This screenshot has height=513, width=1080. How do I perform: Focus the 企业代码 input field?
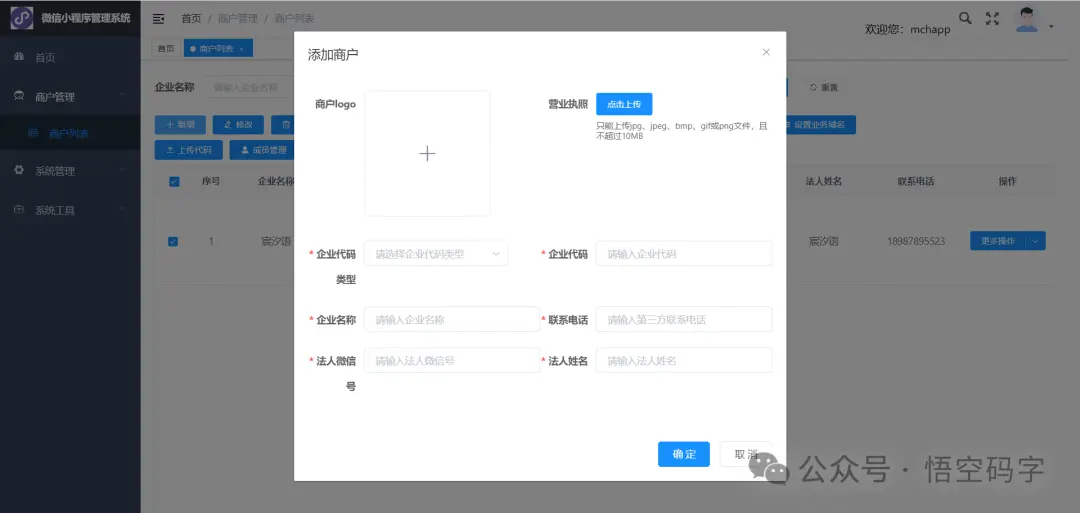coord(684,253)
